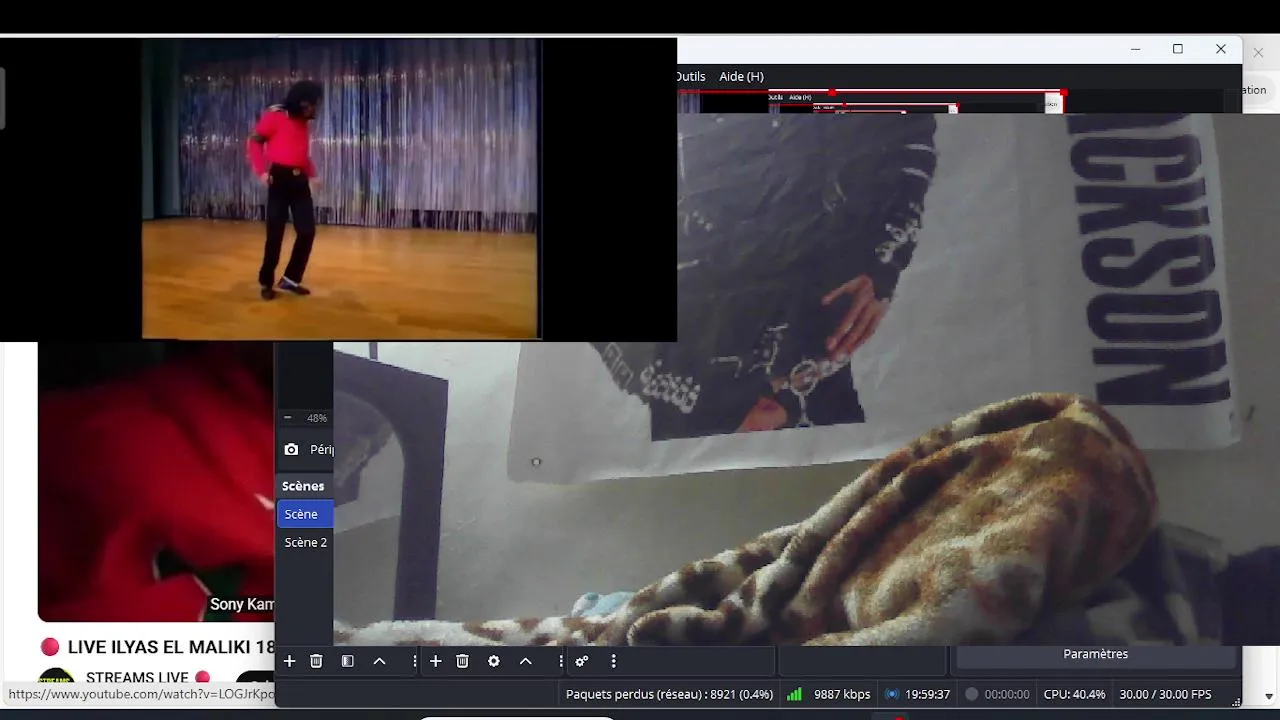
Task: Open scene filters in the Scènes toolbar
Action: tap(348, 661)
